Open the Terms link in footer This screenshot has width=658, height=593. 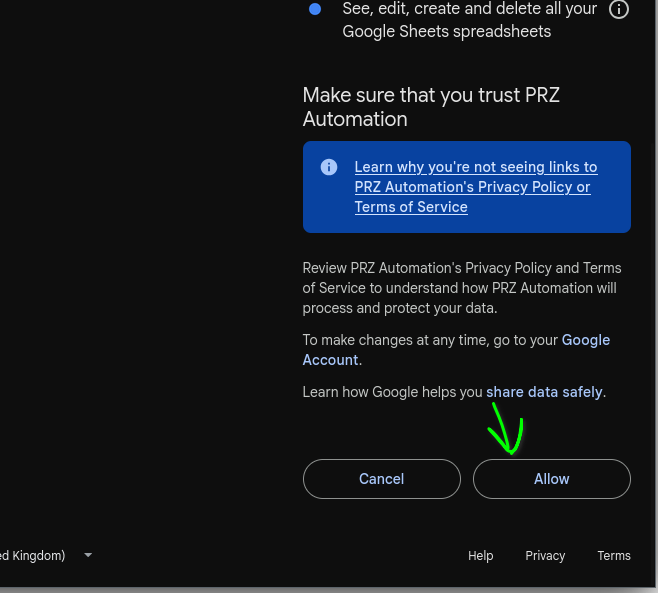coord(614,556)
